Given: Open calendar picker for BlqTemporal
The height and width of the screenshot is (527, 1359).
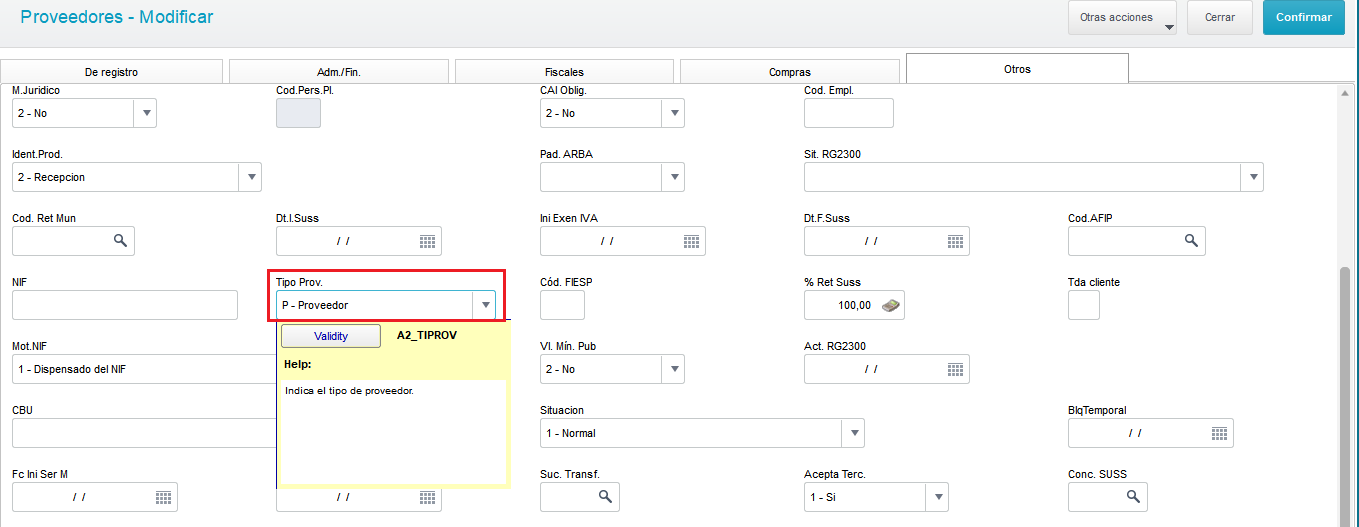Looking at the screenshot, I should 1219,433.
